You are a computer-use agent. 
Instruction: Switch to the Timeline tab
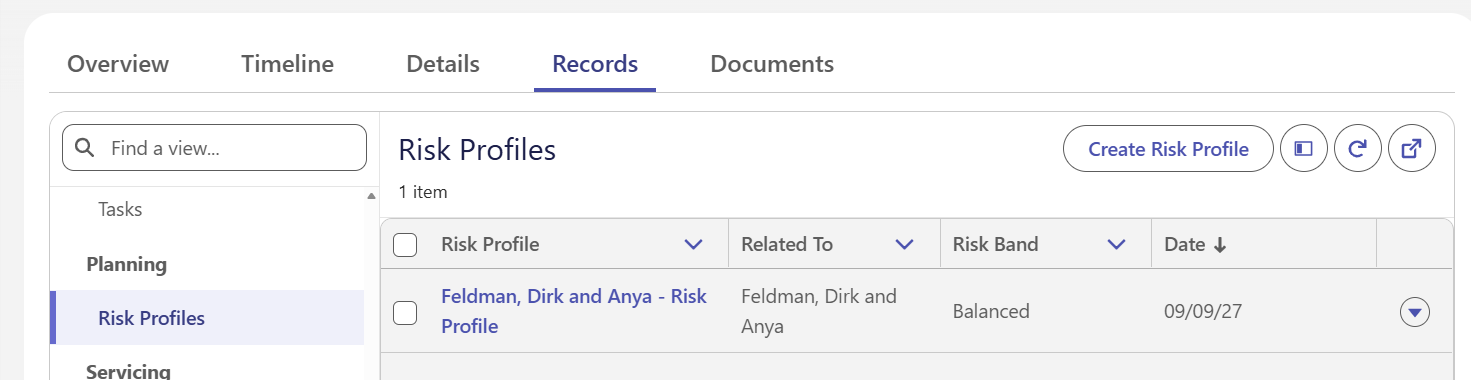287,64
